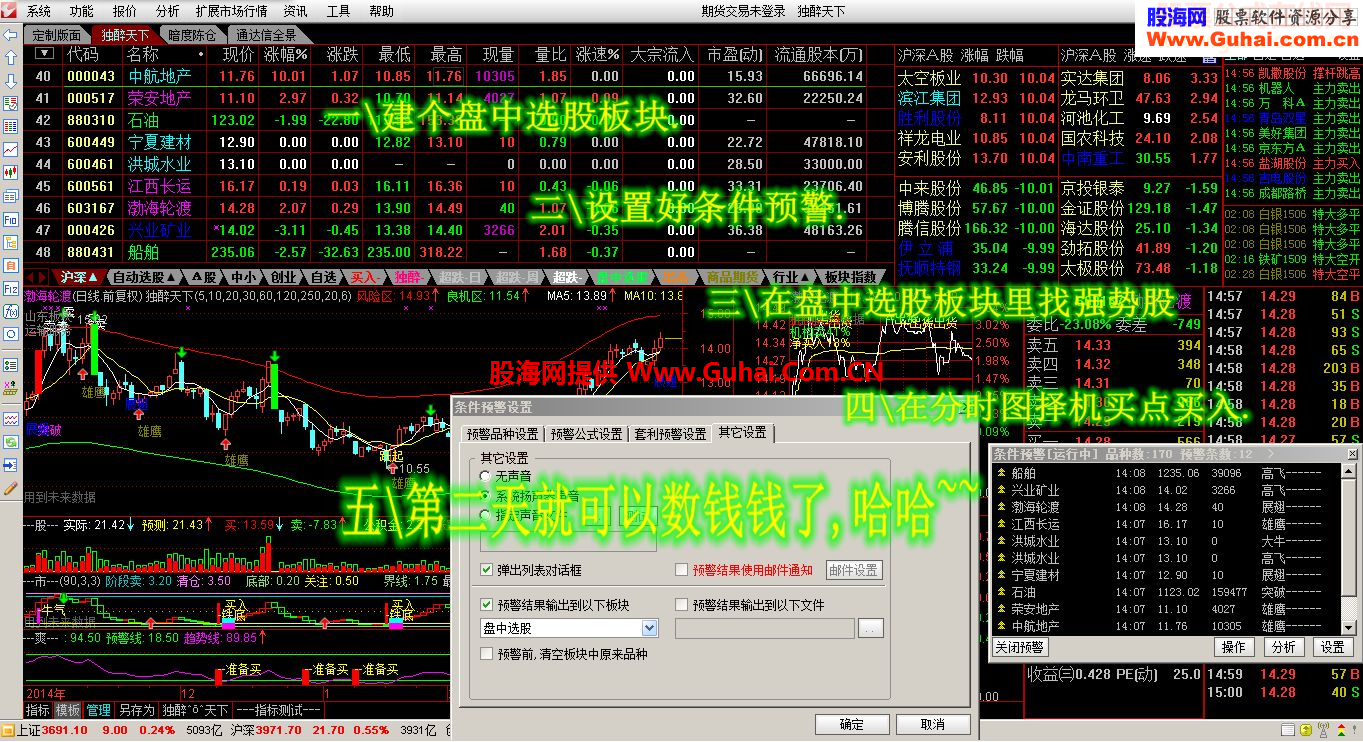Open the 系统 menu
Viewport: 1363px width, 742px height.
[x=39, y=12]
